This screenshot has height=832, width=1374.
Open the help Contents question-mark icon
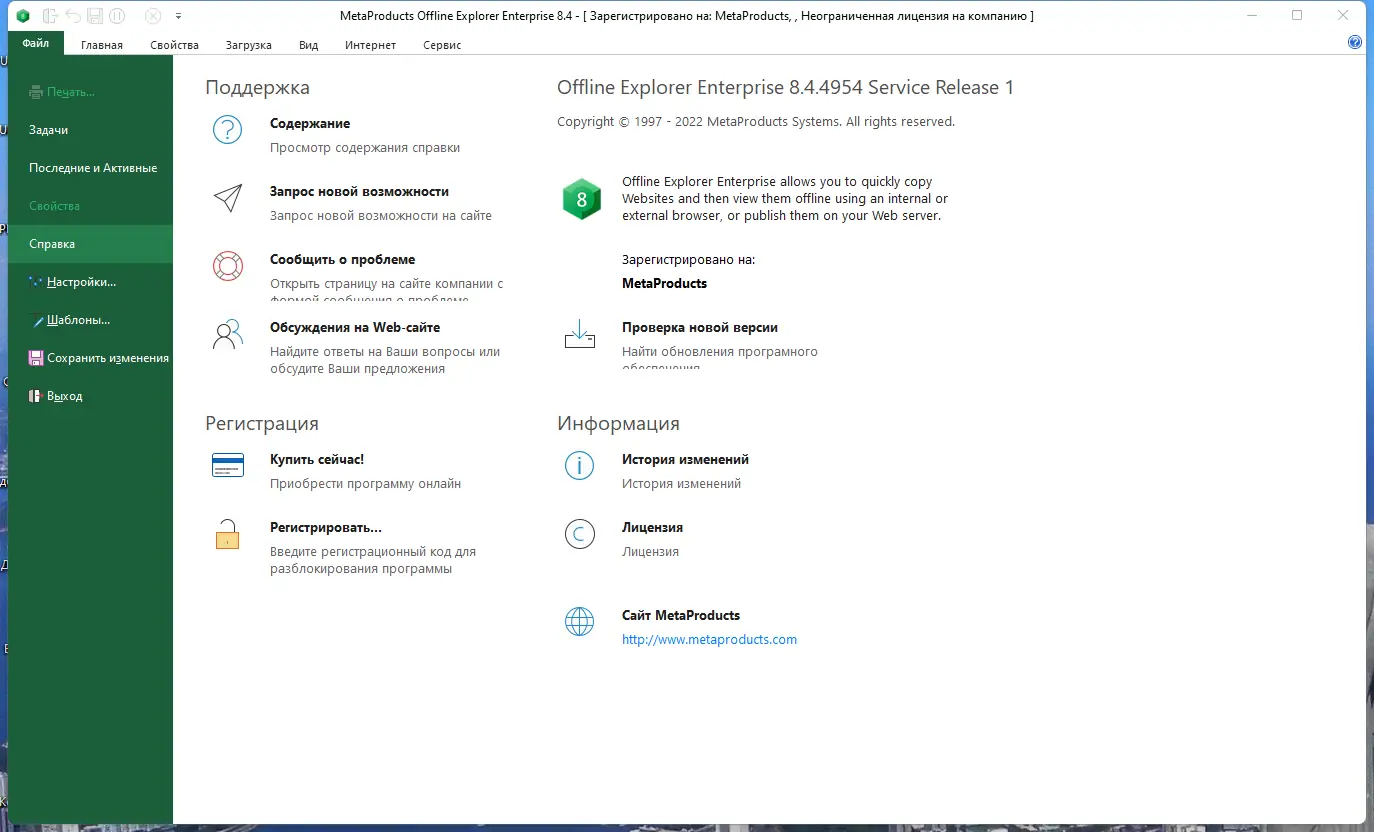[228, 129]
